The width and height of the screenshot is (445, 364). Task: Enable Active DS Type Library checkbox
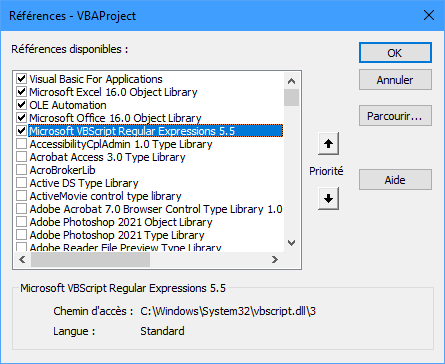tap(21, 183)
